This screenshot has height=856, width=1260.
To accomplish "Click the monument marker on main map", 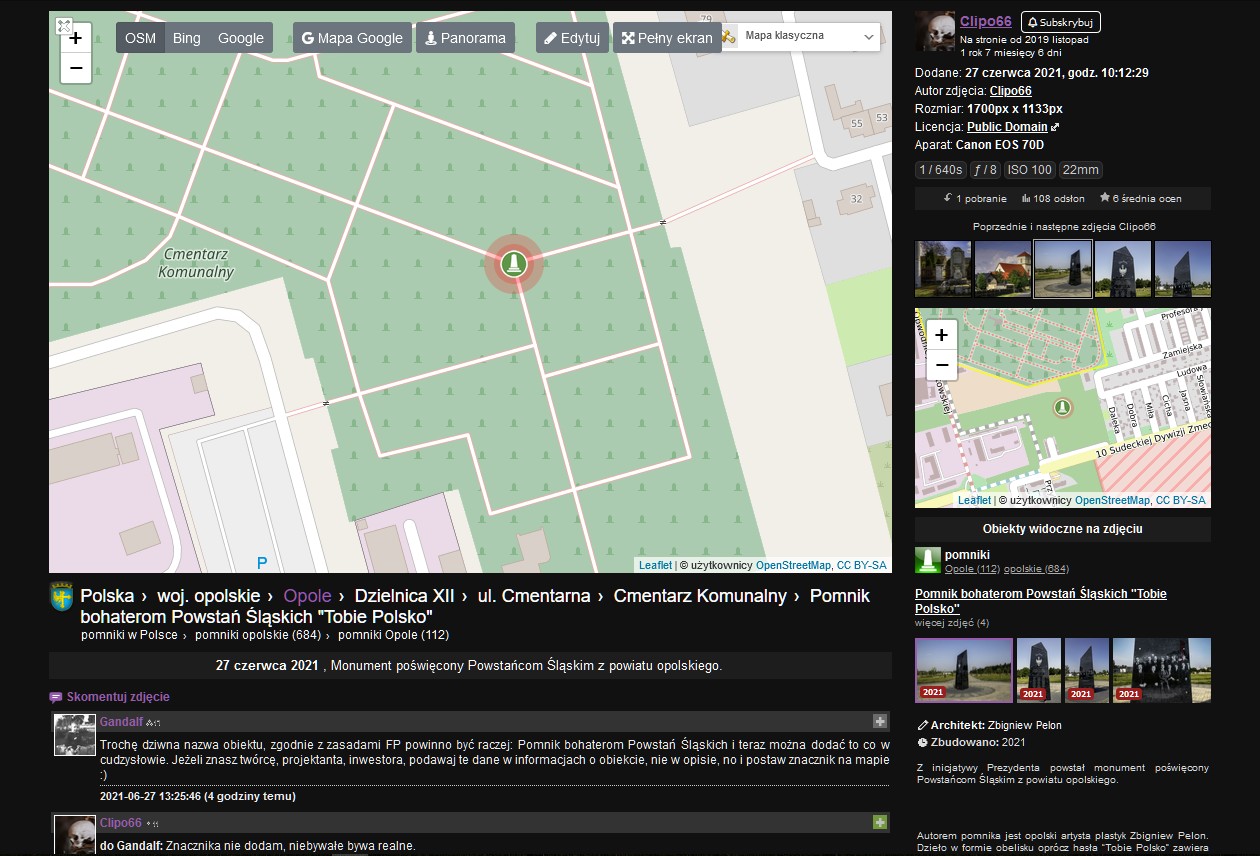I will 513,263.
